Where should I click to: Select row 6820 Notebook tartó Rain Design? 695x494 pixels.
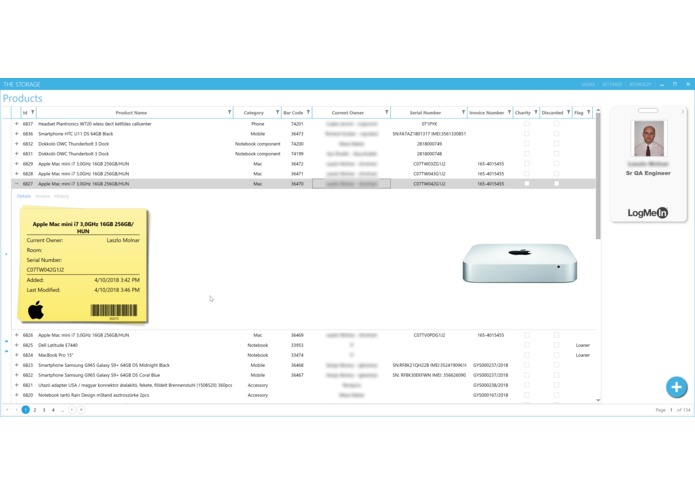tap(304, 395)
